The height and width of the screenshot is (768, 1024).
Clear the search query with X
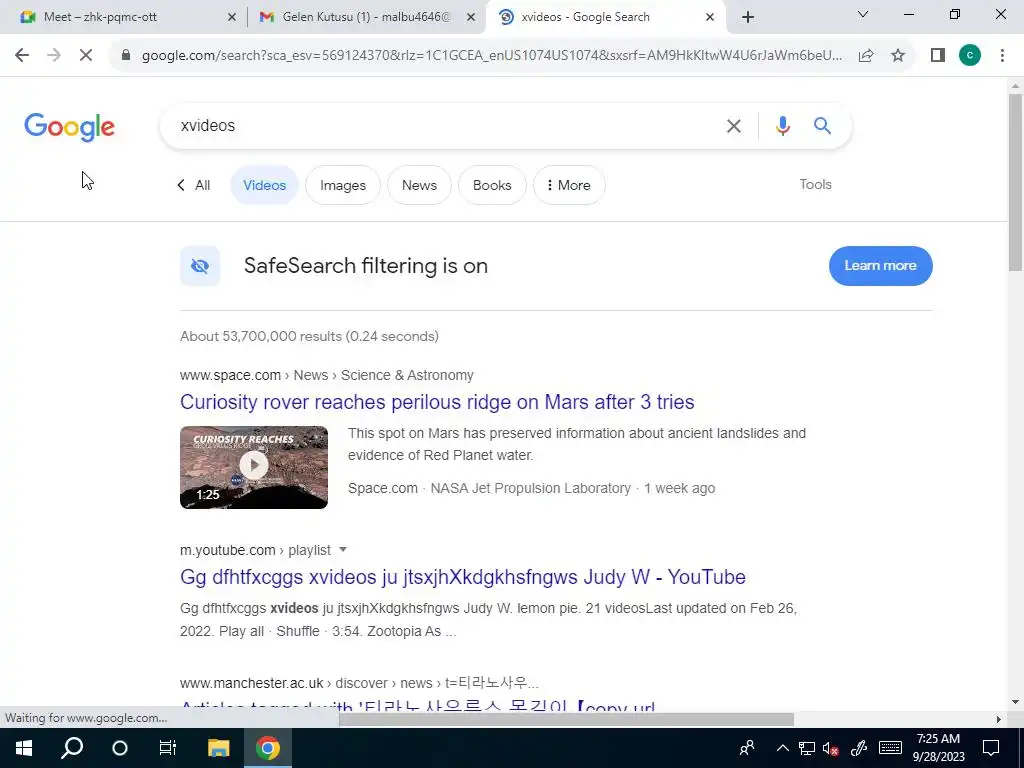[734, 126]
